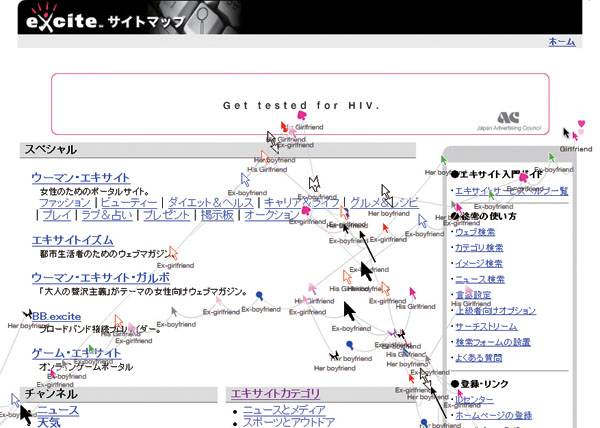The image size is (600, 428).
Task: Open the ラブ&占い link
Action: tap(107, 215)
